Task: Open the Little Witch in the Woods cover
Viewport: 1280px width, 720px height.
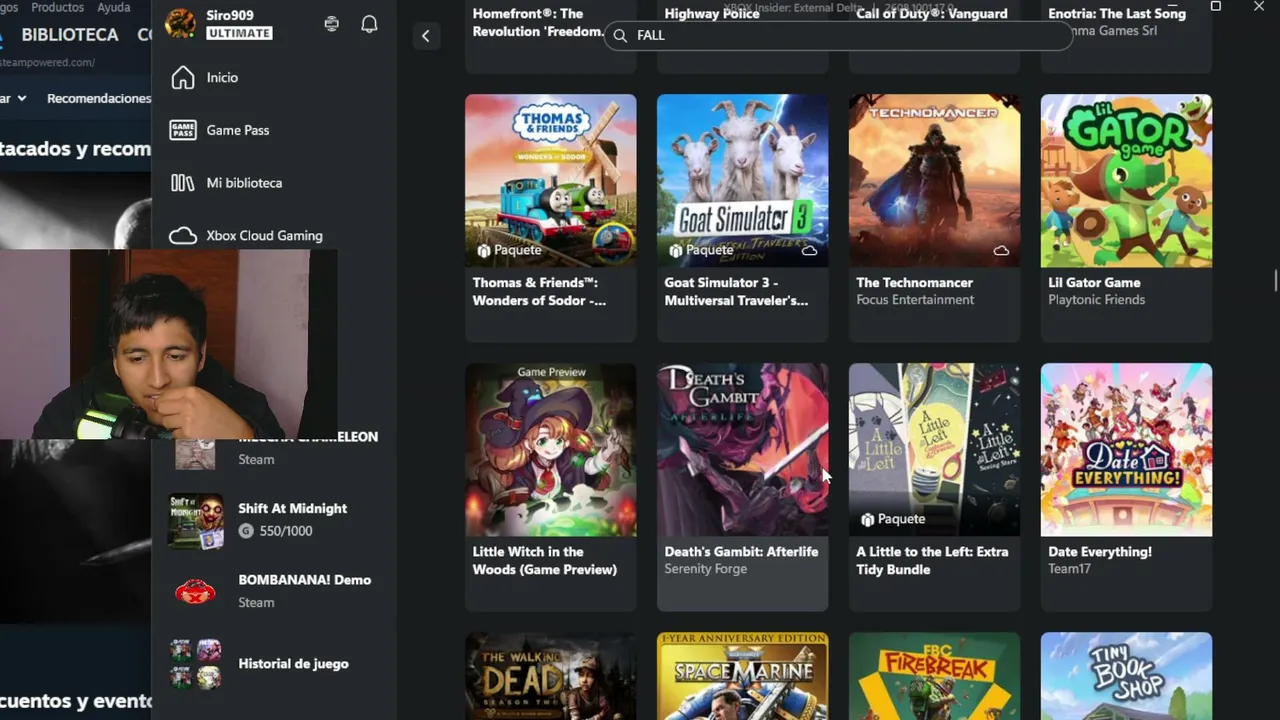Action: point(550,450)
